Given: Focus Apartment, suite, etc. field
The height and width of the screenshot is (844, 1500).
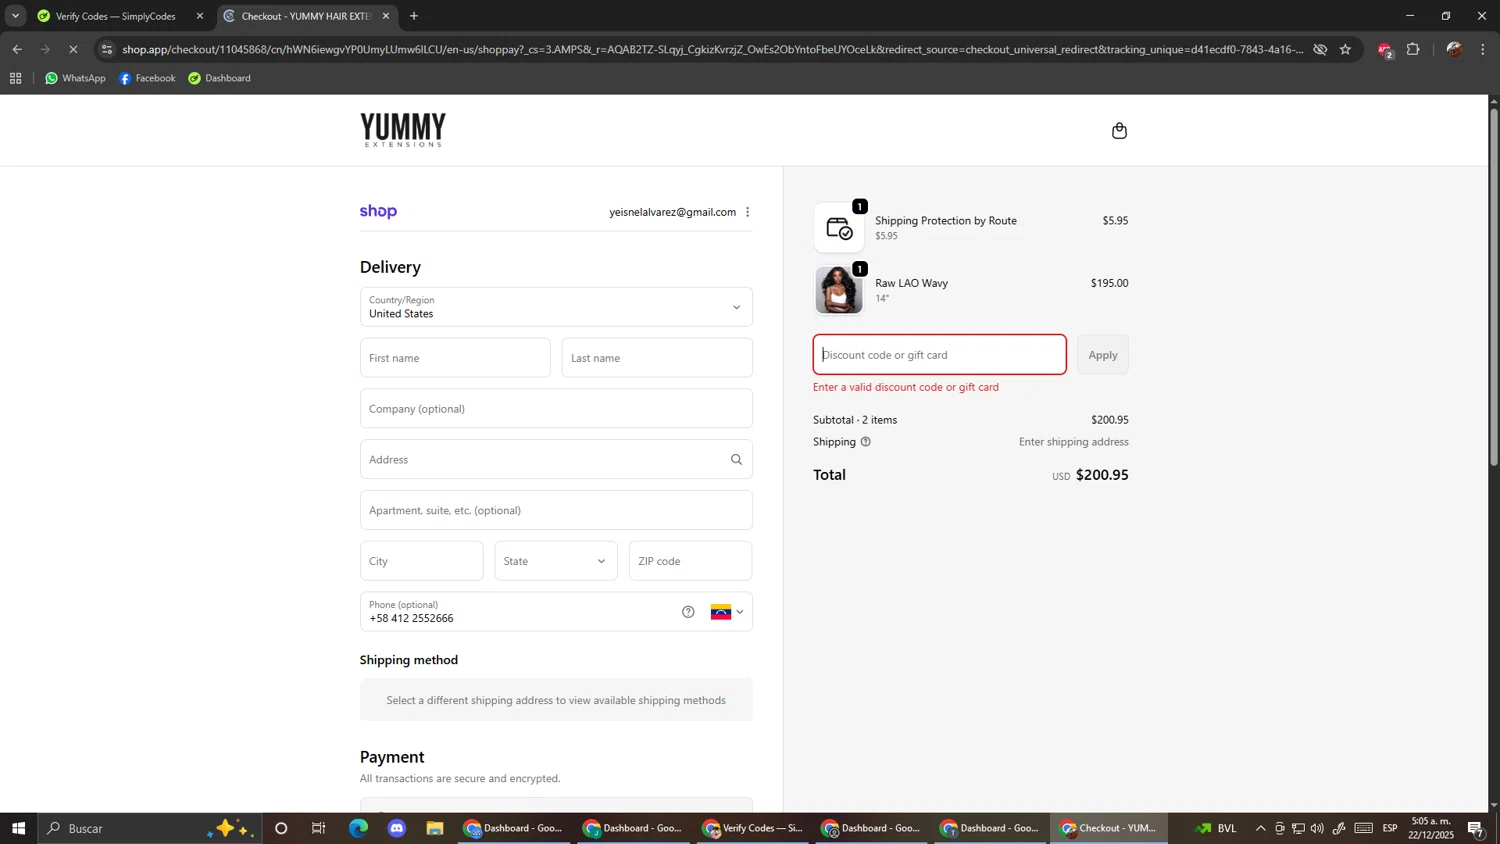Looking at the screenshot, I should [556, 511].
